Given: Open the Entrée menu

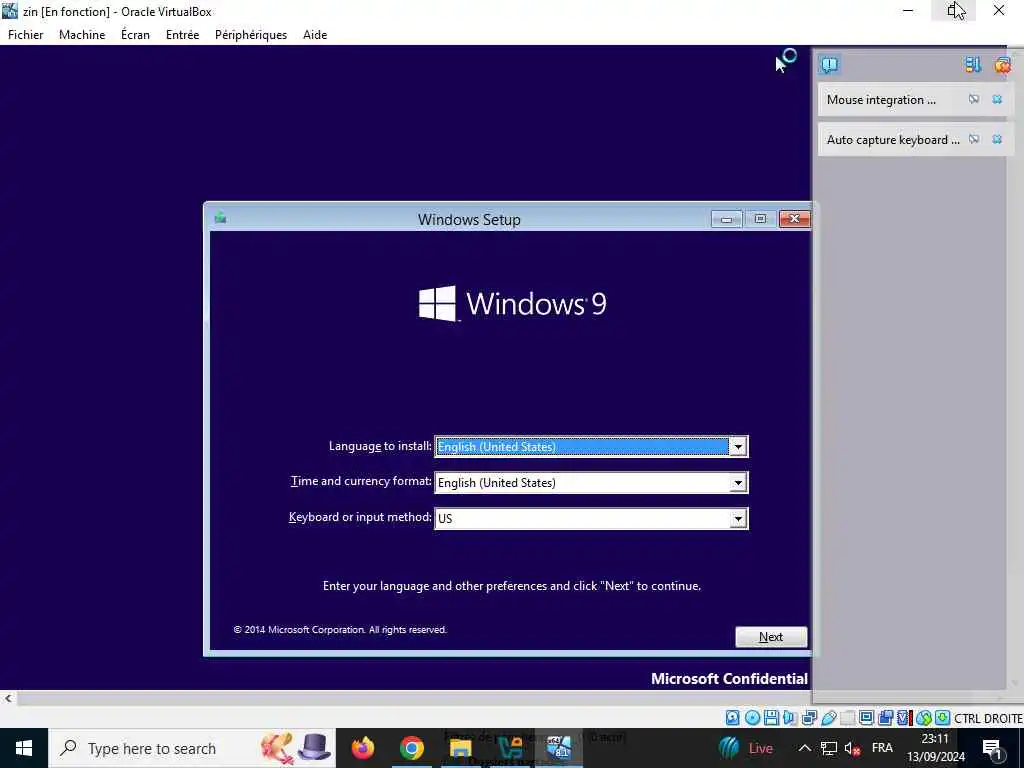Looking at the screenshot, I should tap(182, 35).
